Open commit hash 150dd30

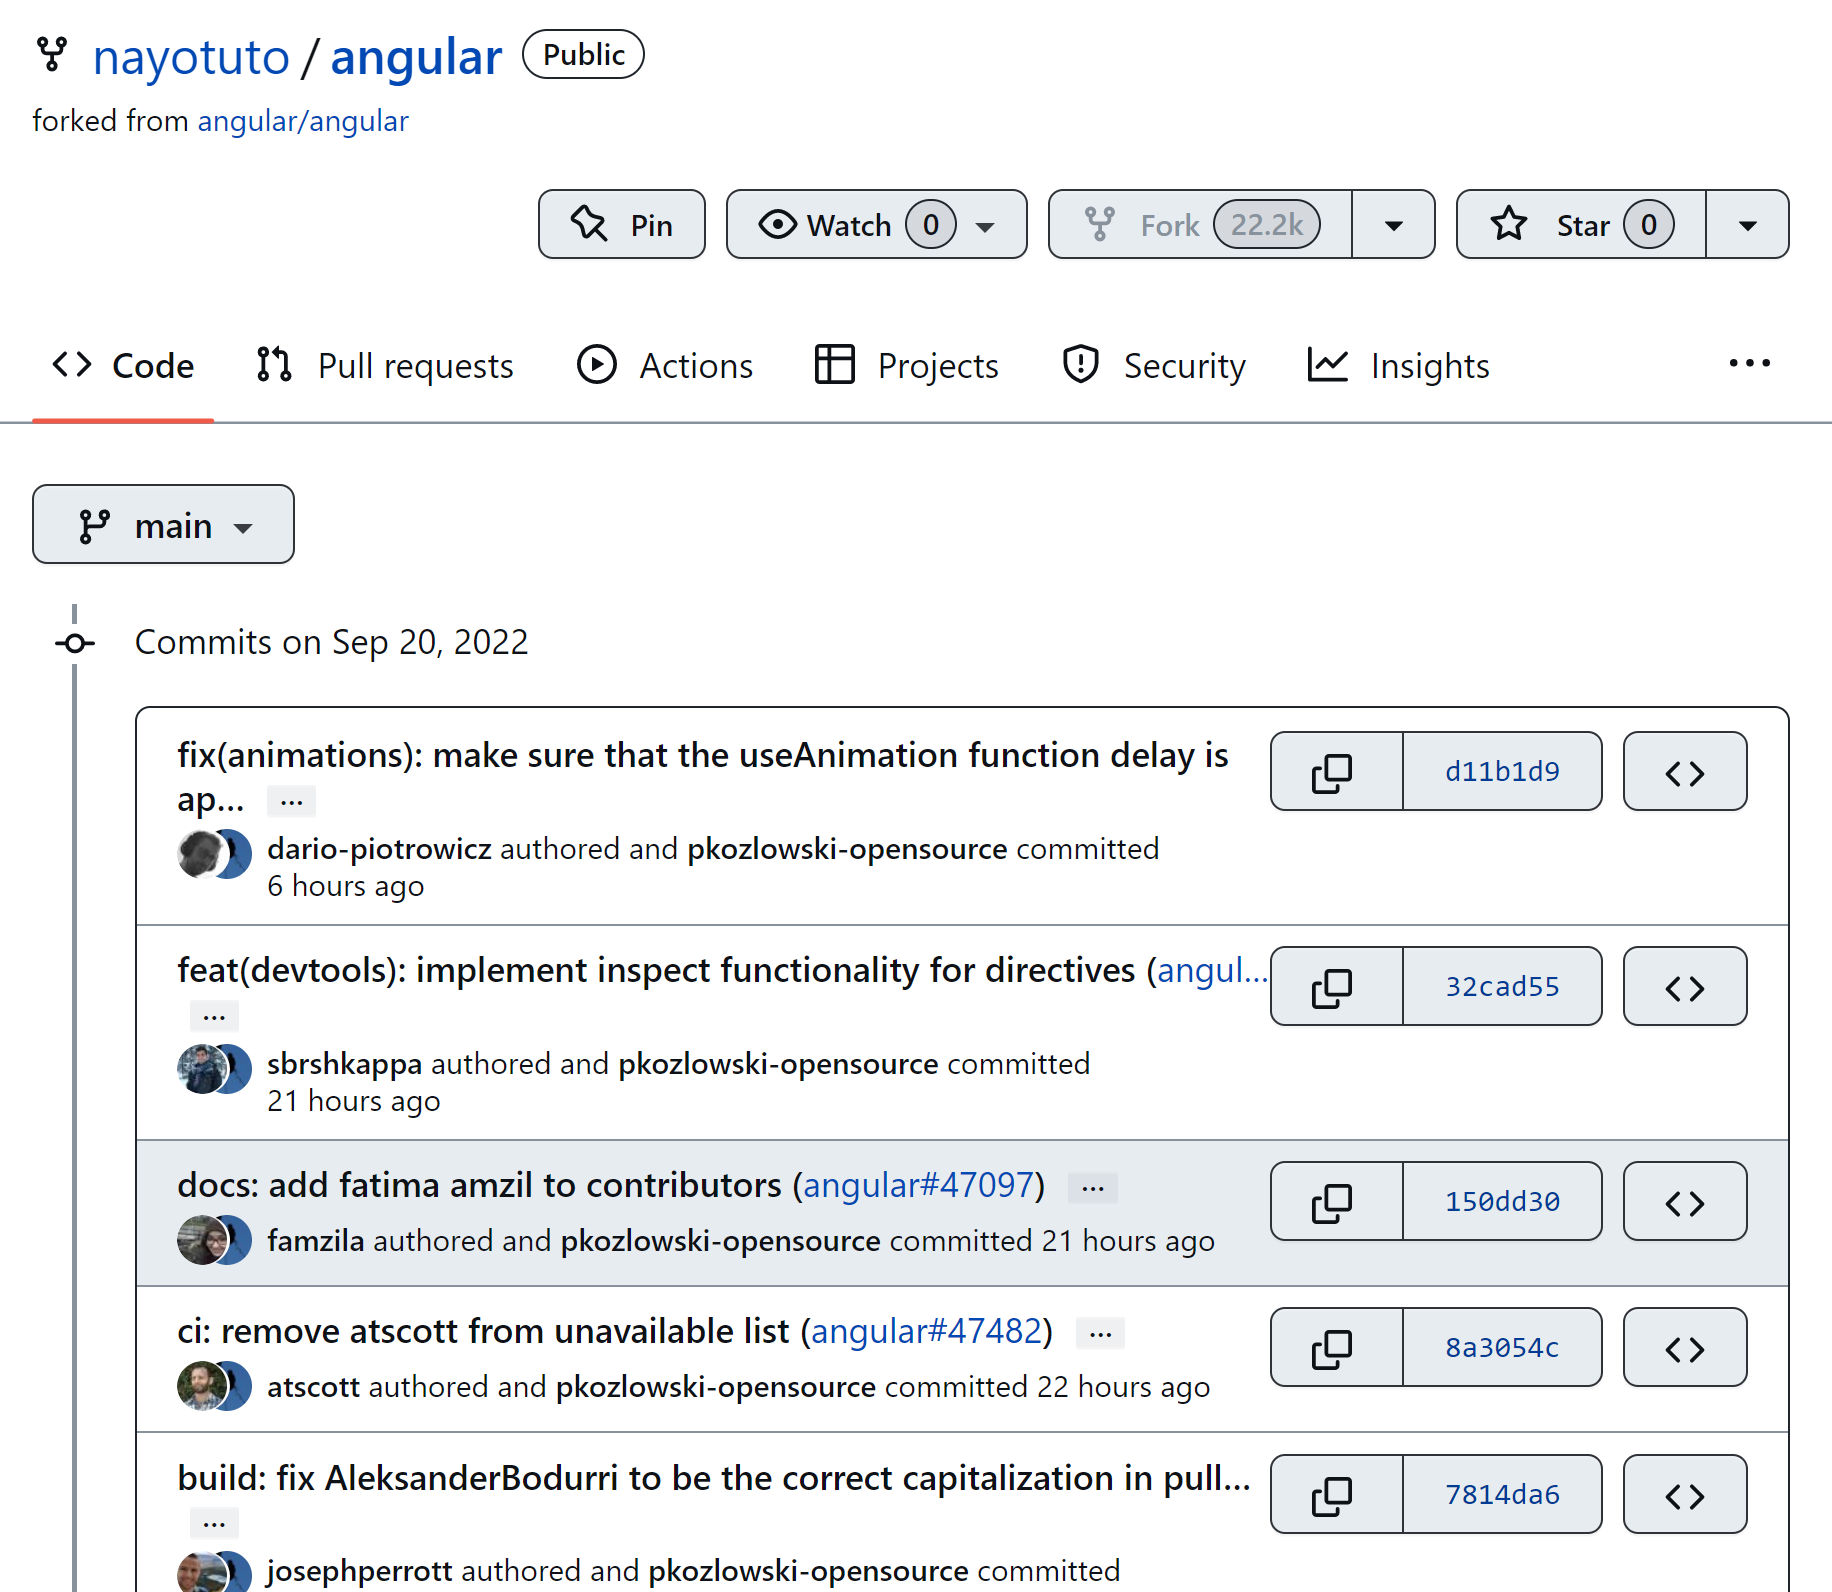1502,1201
